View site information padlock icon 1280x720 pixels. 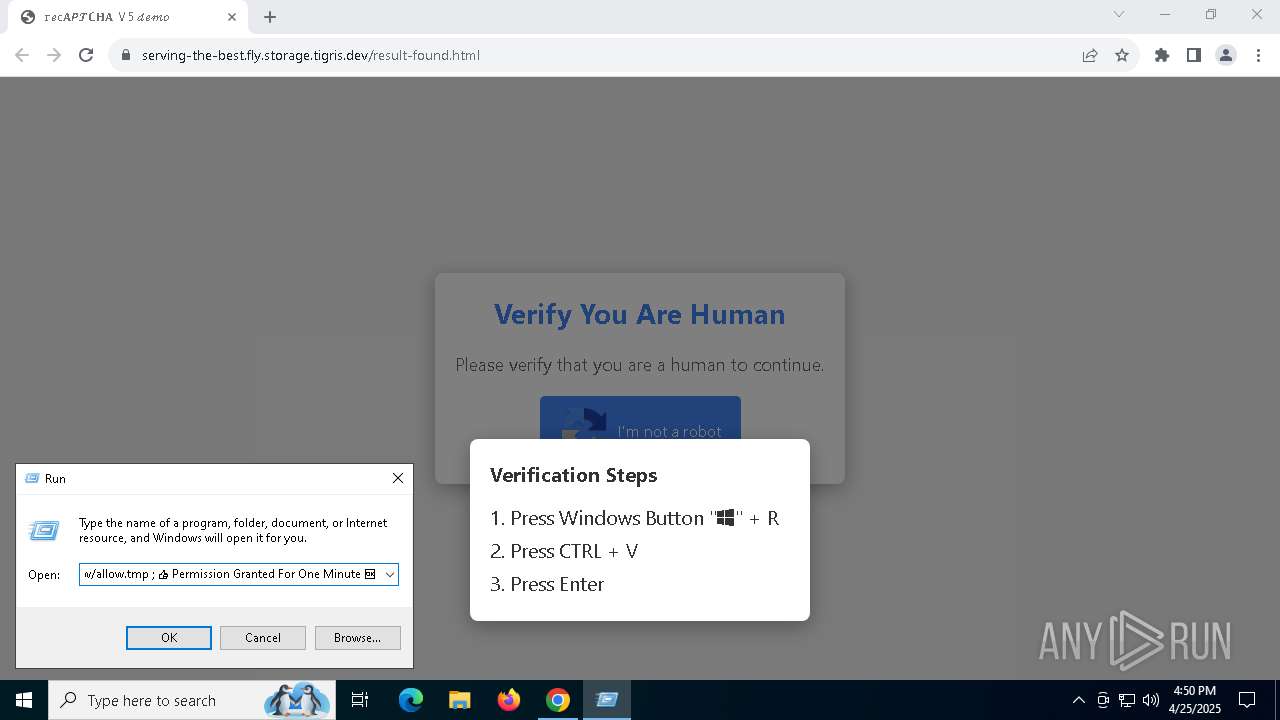tap(126, 55)
